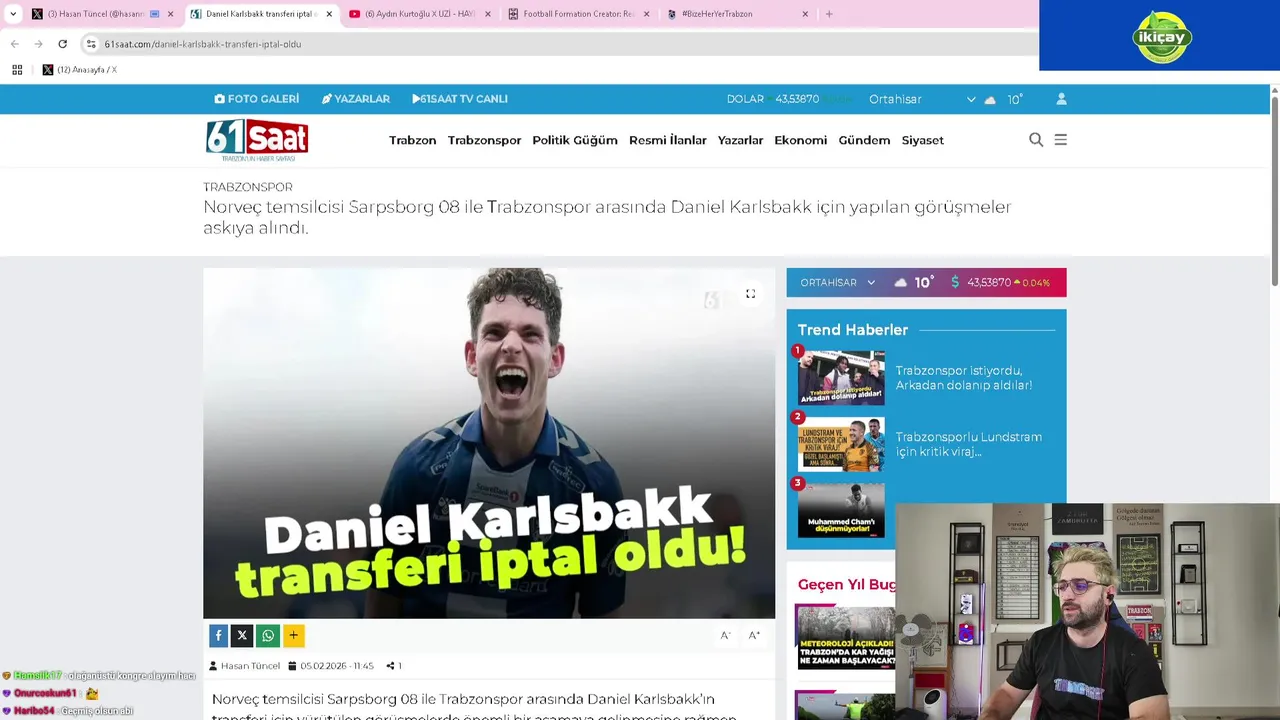Switch to Football Formation Creator tab

(x=579, y=14)
